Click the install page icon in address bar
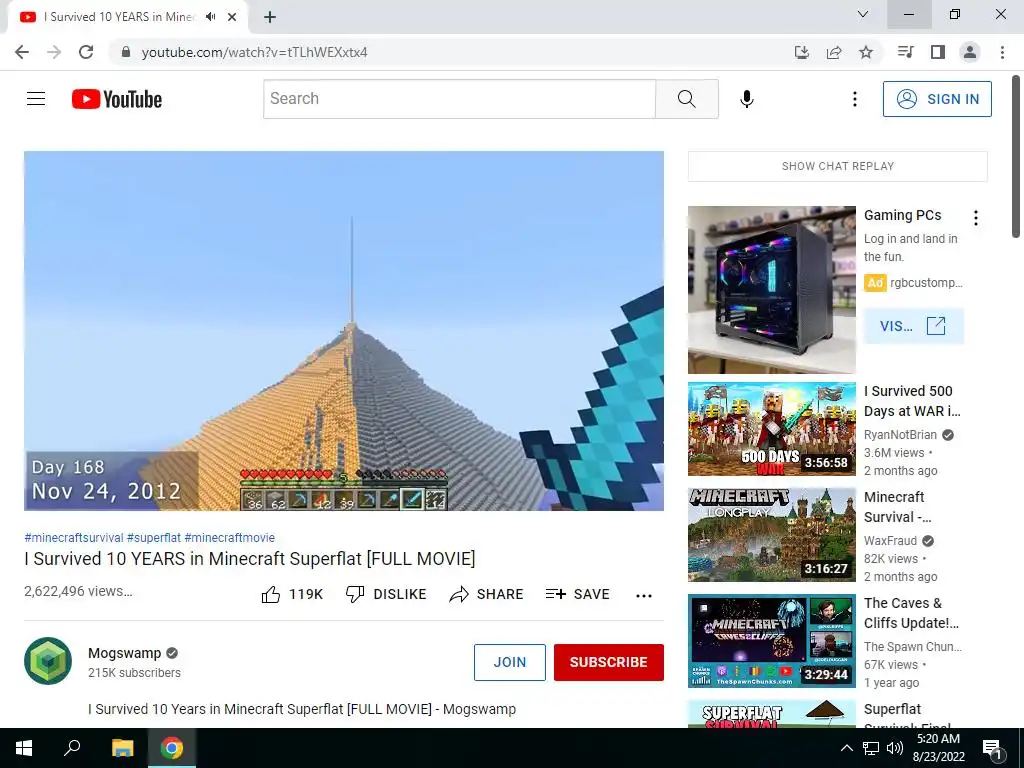This screenshot has height=768, width=1024. 801,52
